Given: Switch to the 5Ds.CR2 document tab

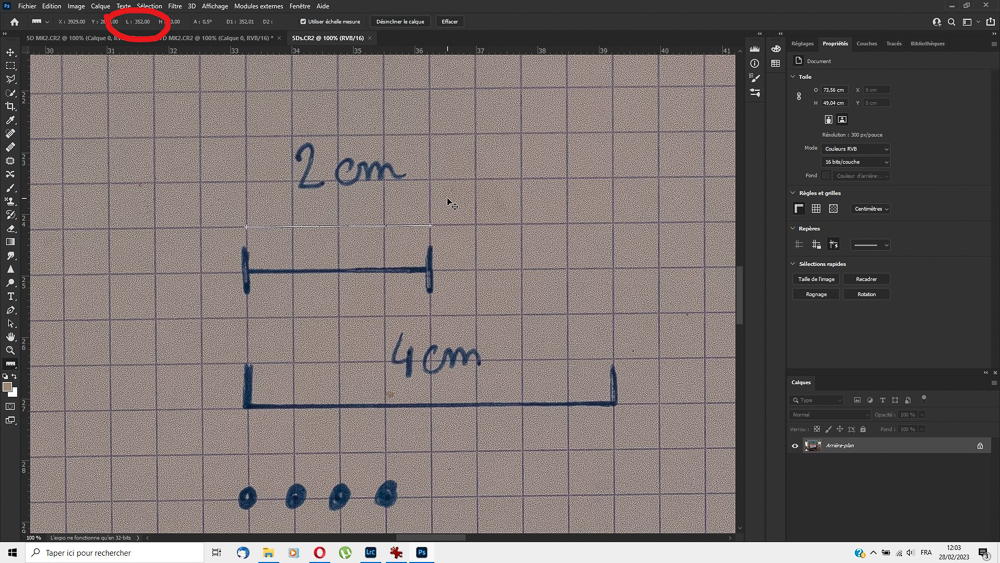Looking at the screenshot, I should coord(328,38).
